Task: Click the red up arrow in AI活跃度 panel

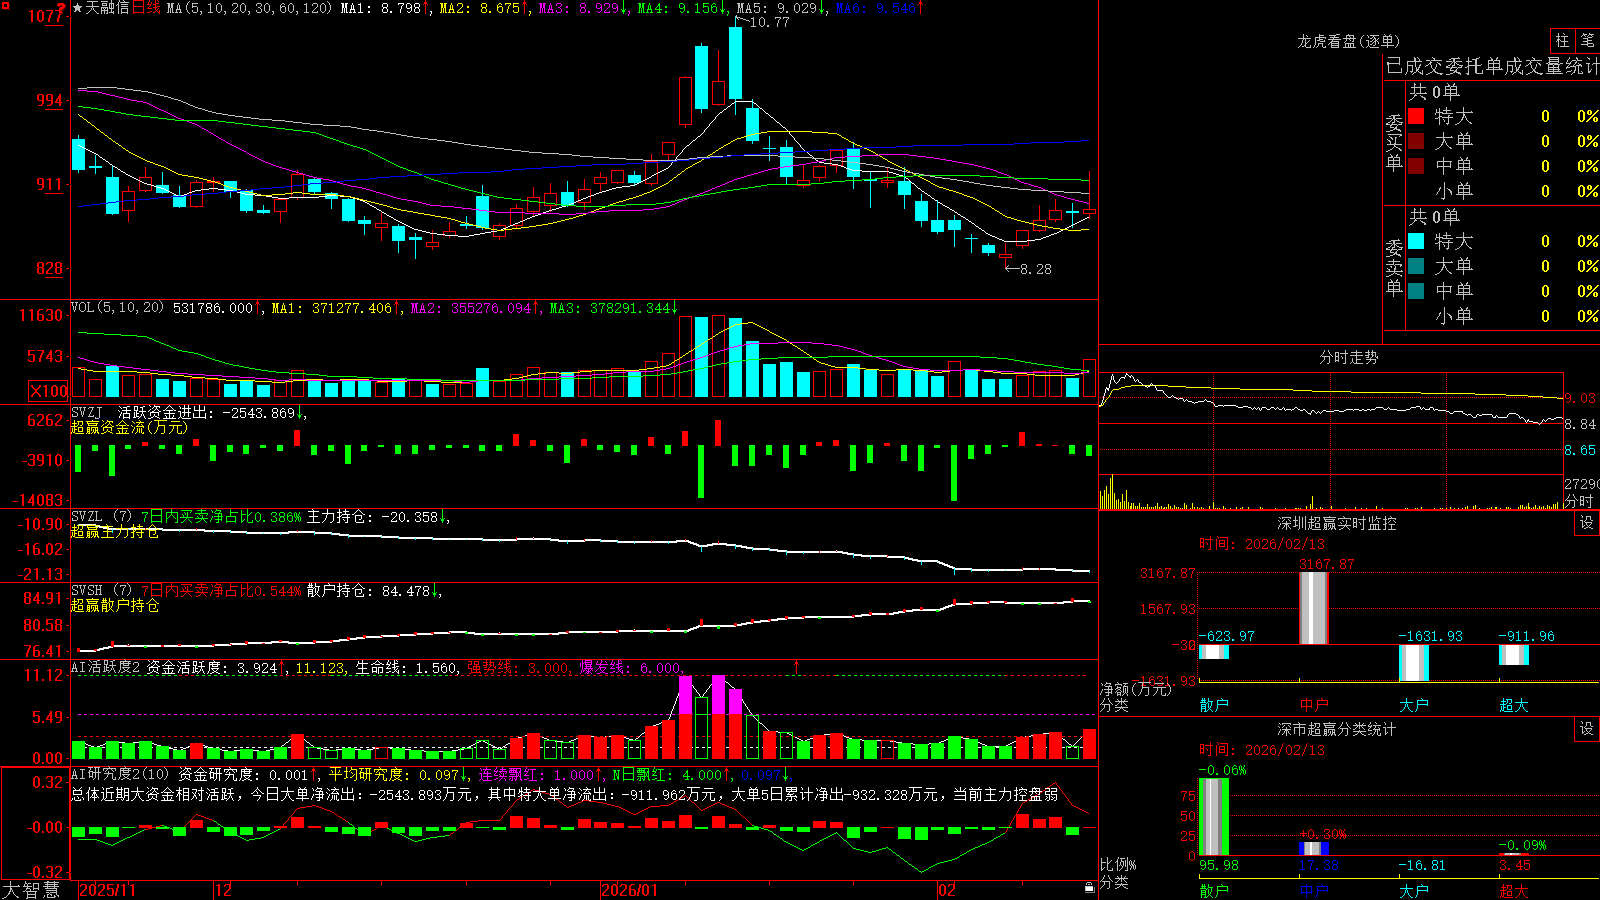Action: pos(797,666)
